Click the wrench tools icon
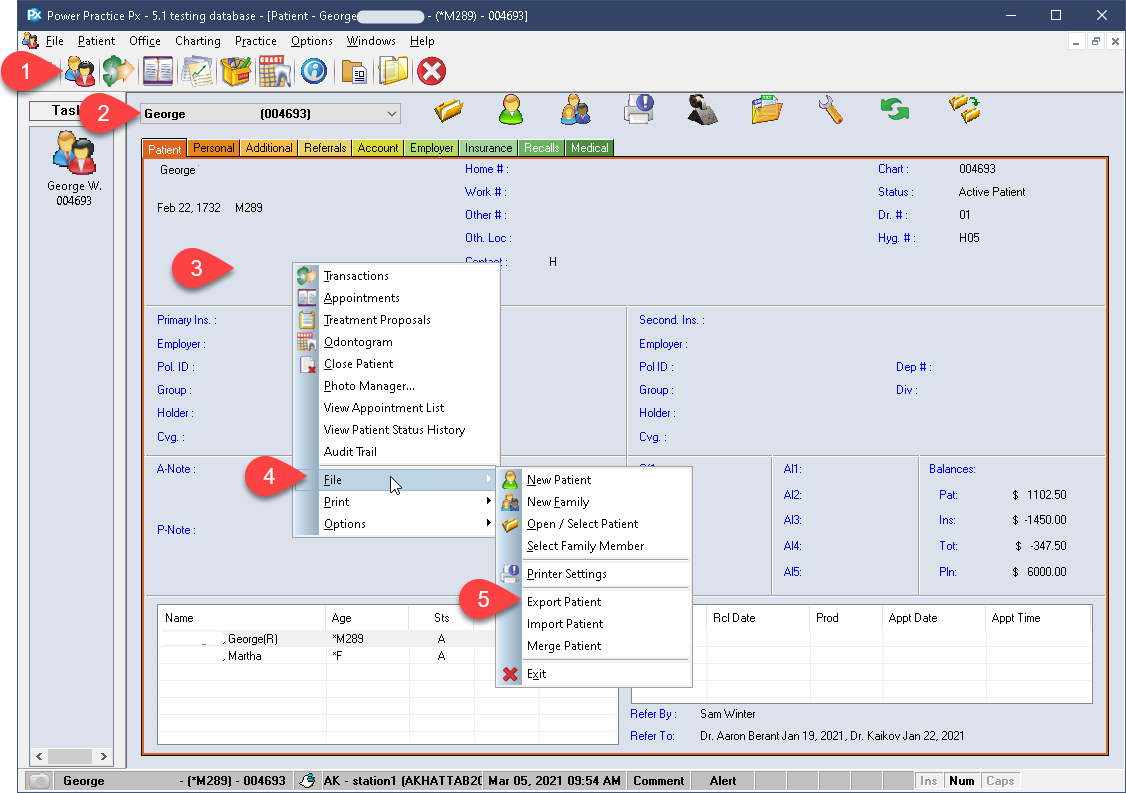The width and height of the screenshot is (1126, 793). tap(830, 110)
